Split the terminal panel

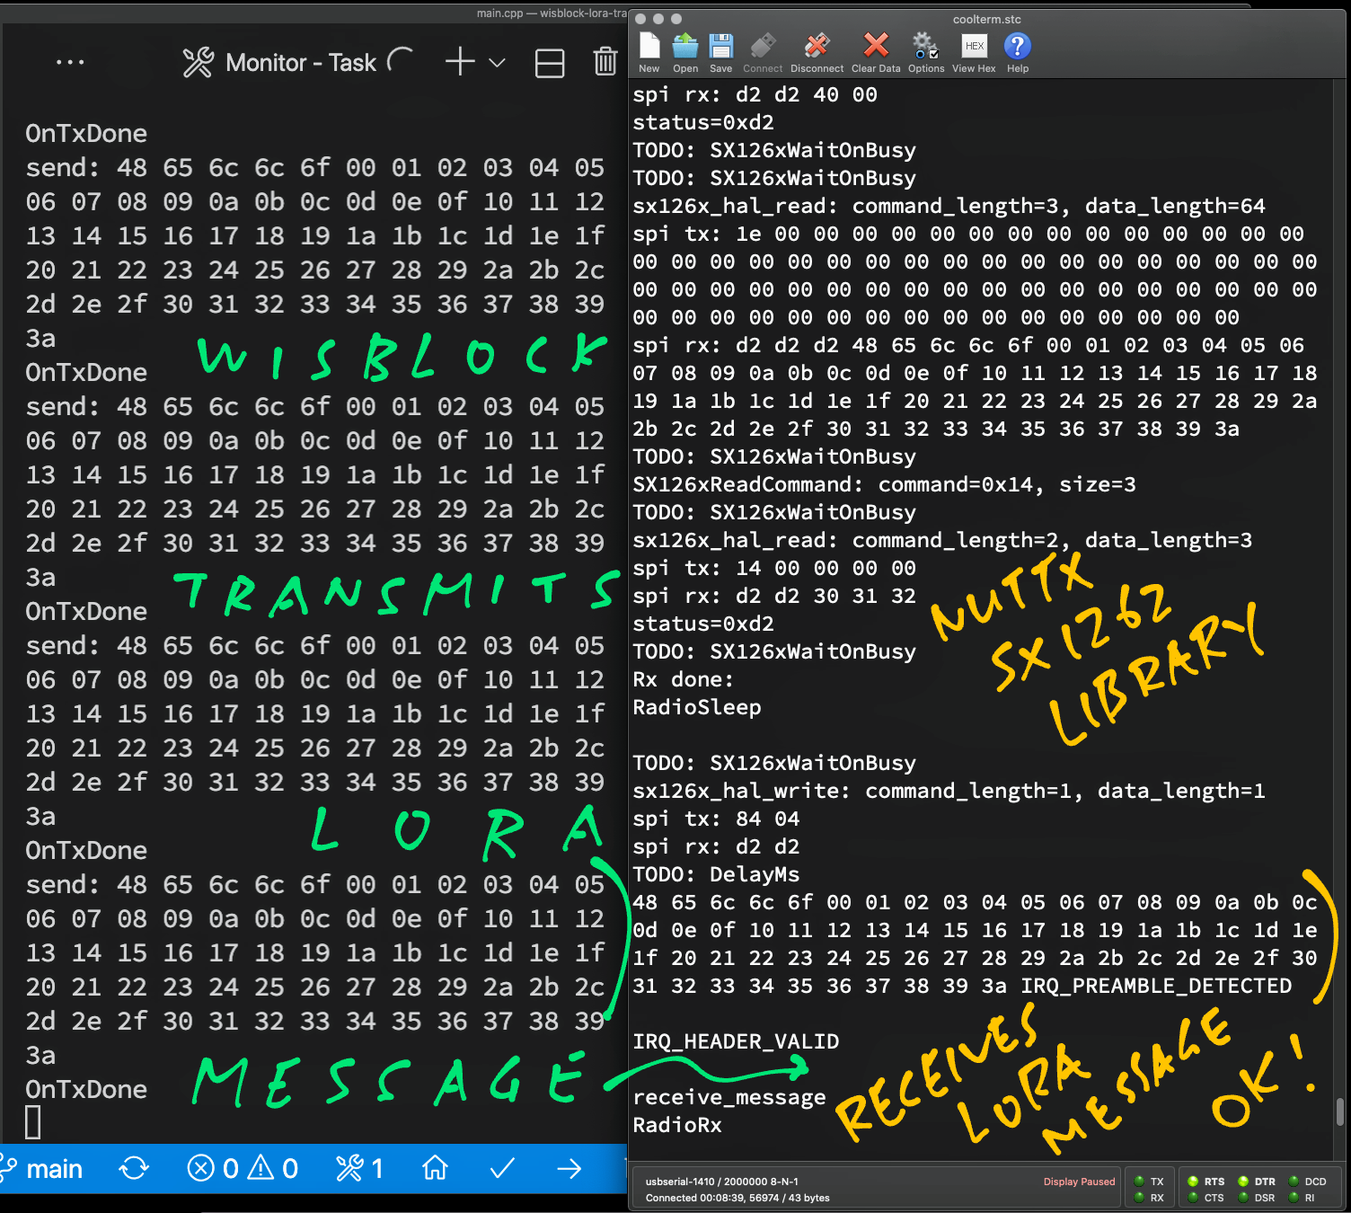(x=550, y=63)
